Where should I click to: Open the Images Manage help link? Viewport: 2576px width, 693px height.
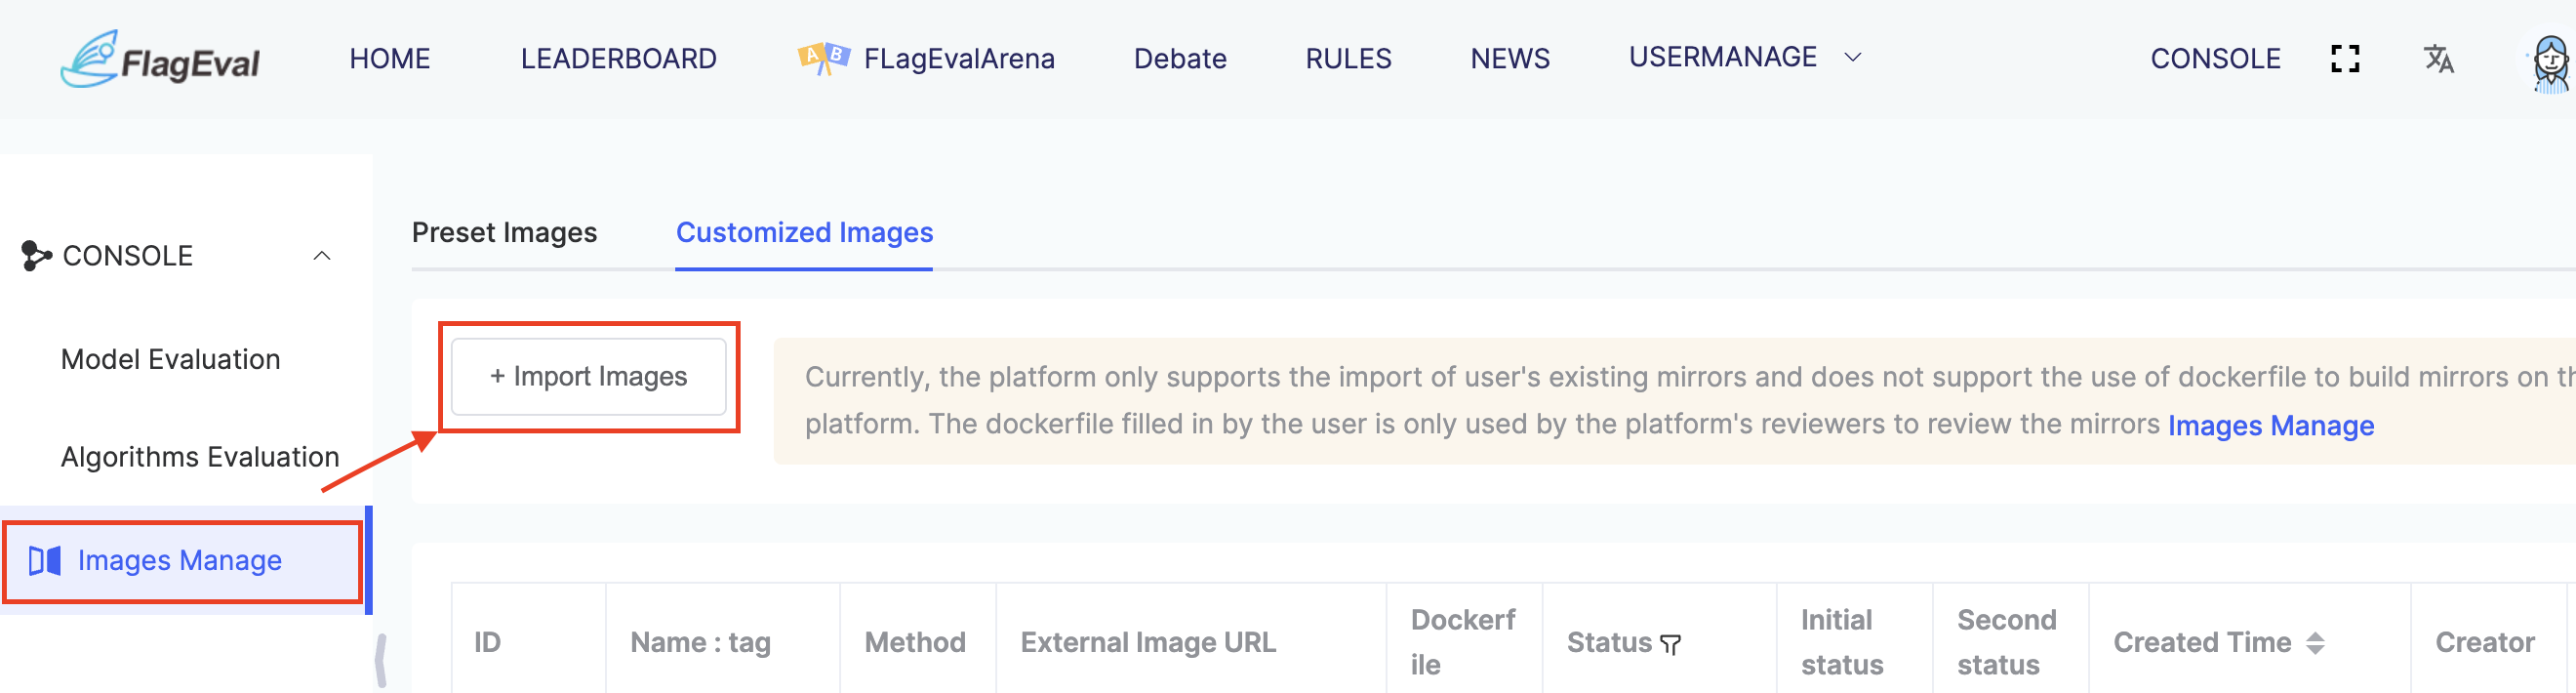[x=2270, y=425]
